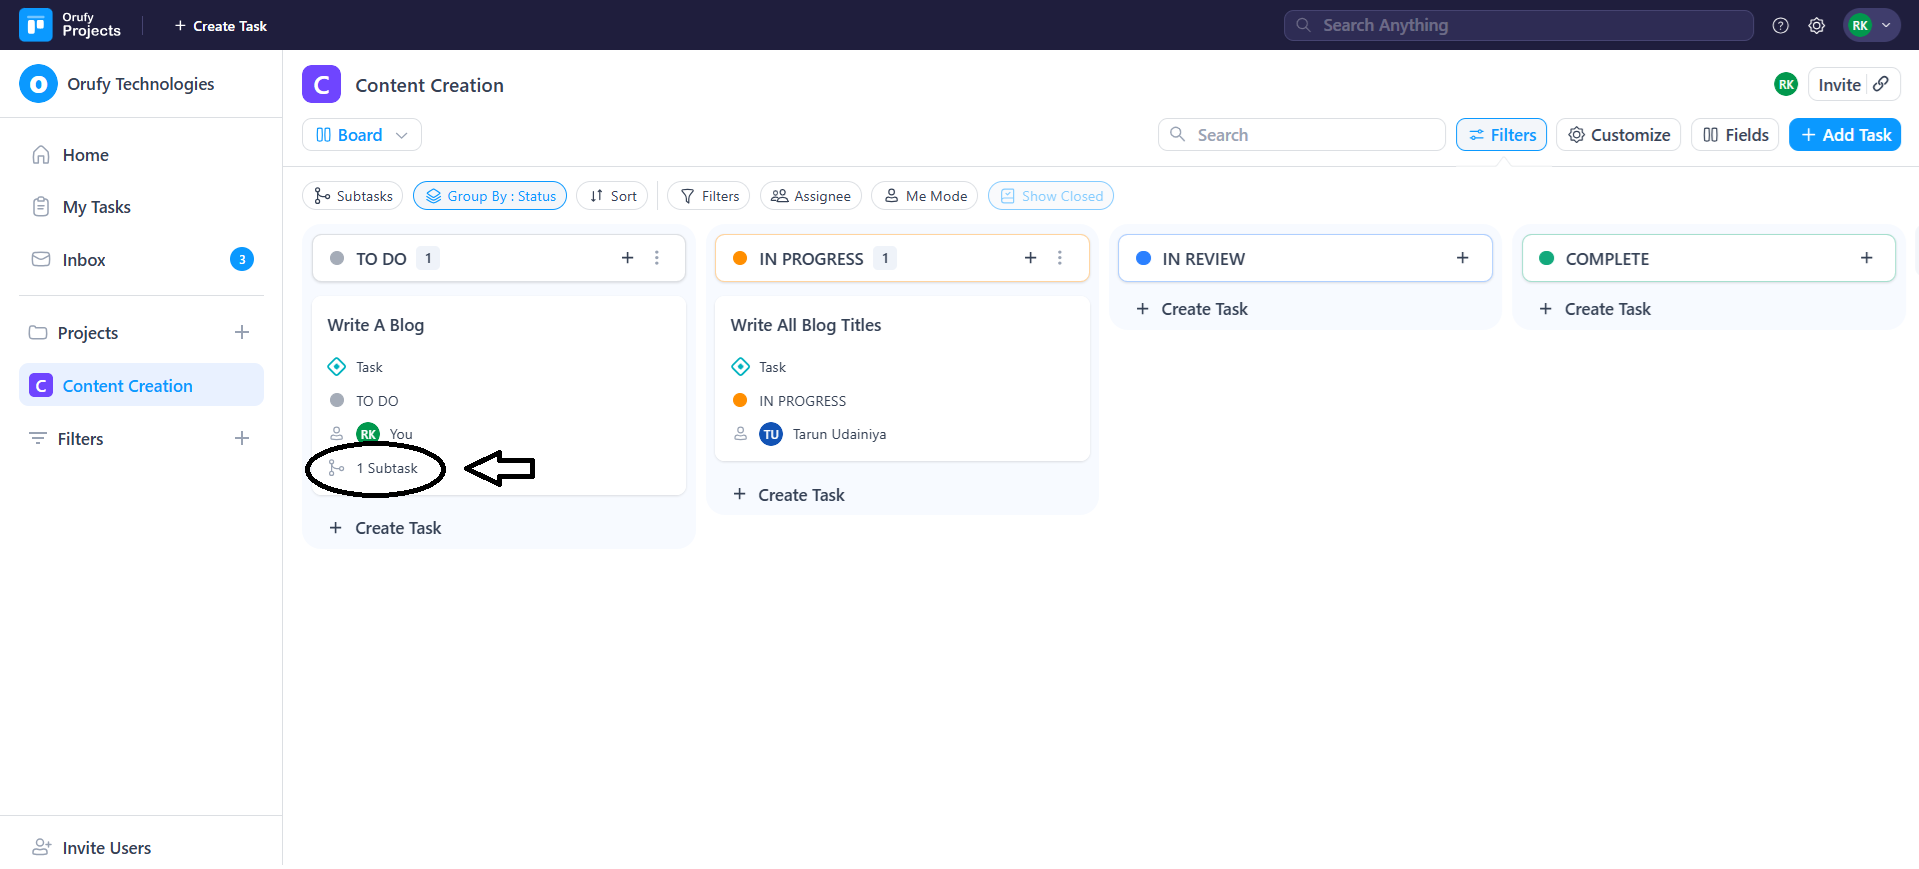Open the Group By: Status dropdown
Image resolution: width=1919 pixels, height=869 pixels.
point(490,196)
